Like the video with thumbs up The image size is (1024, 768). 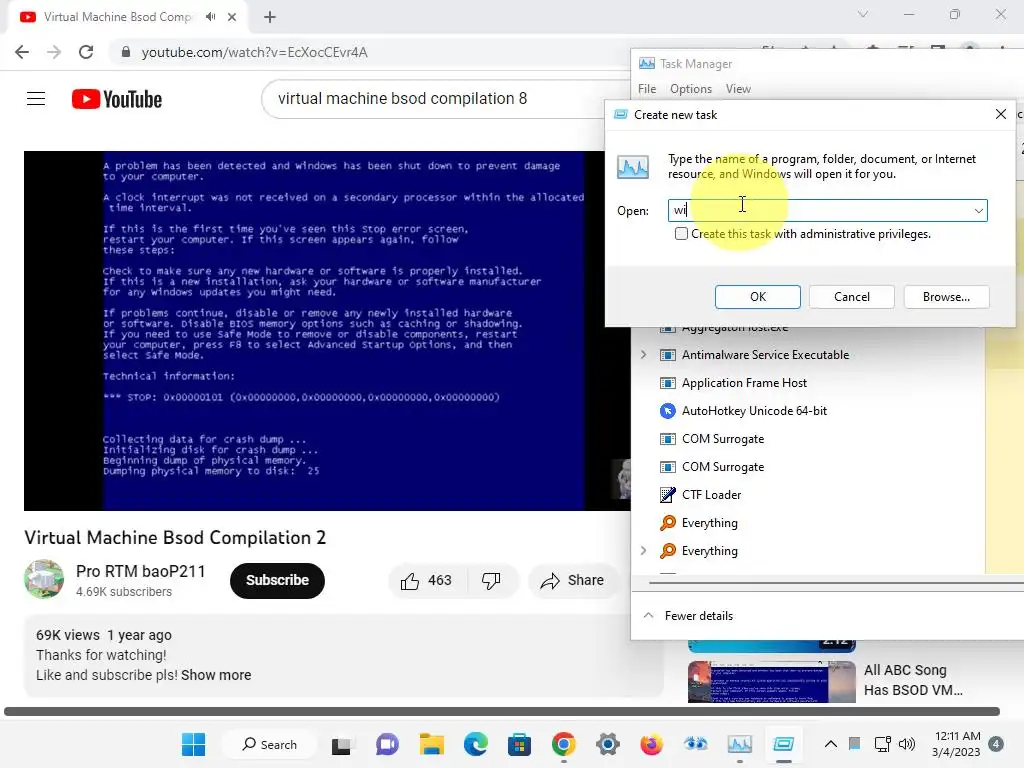coord(426,581)
